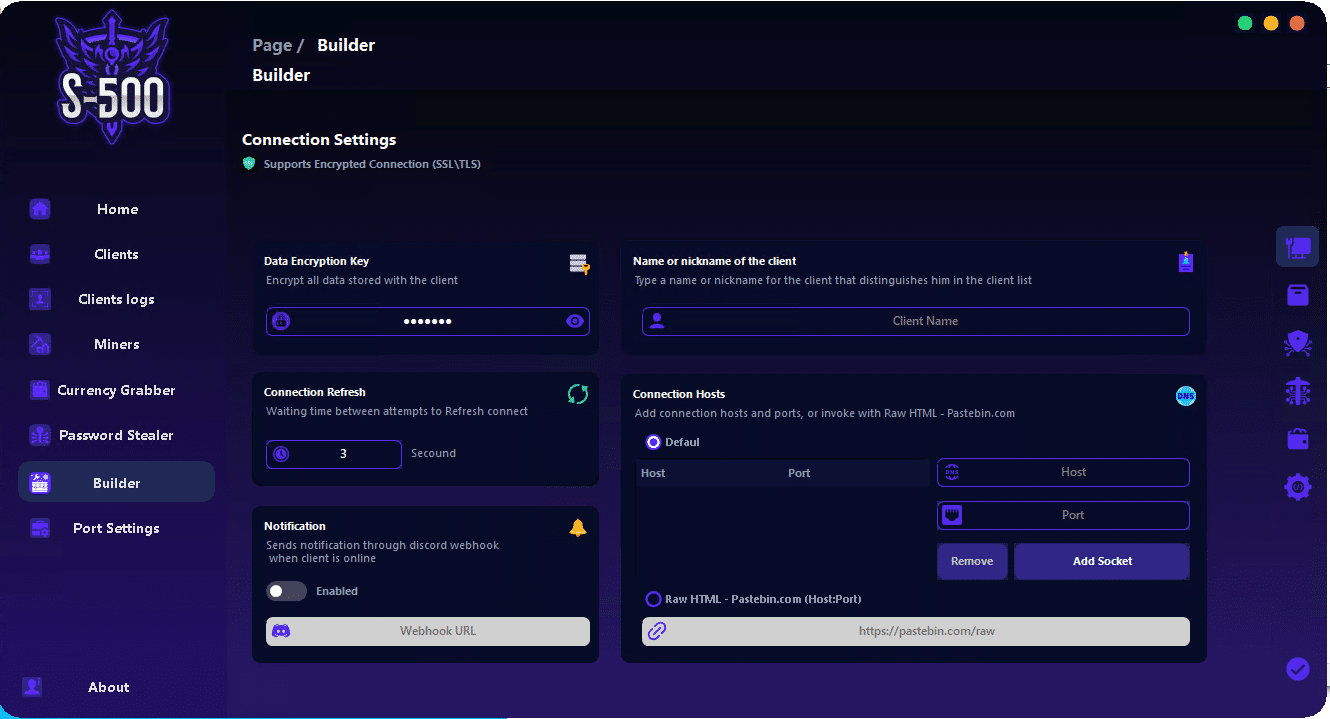Click the connection settings icon in right sidebar

coord(1297,246)
